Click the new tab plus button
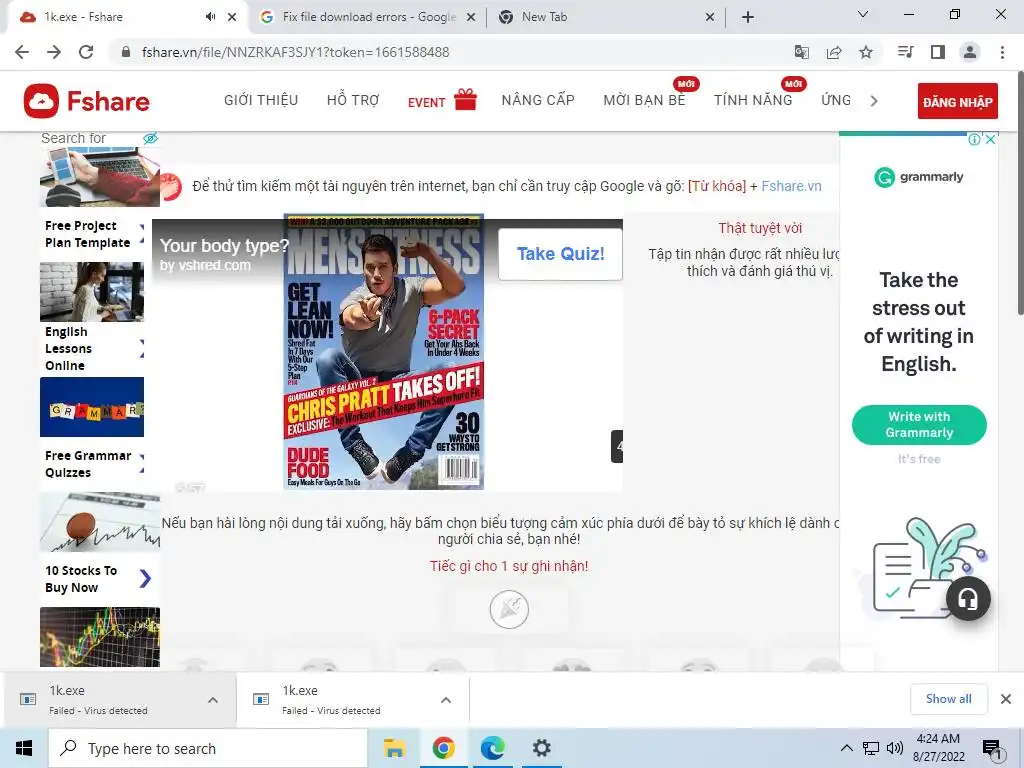This screenshot has width=1024, height=768. (x=748, y=17)
